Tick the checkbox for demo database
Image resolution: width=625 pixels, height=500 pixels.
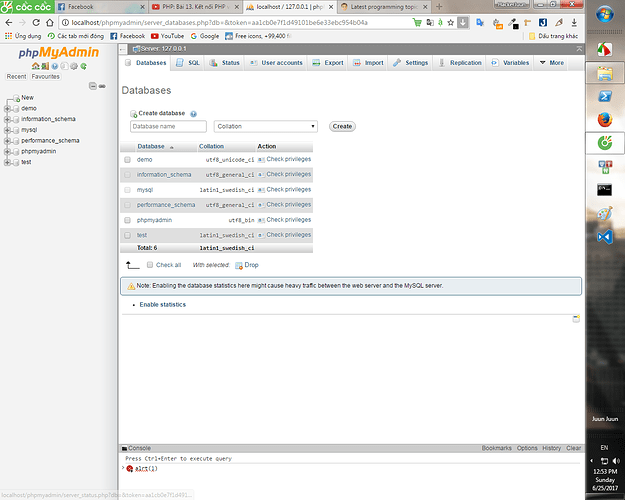[x=127, y=160]
